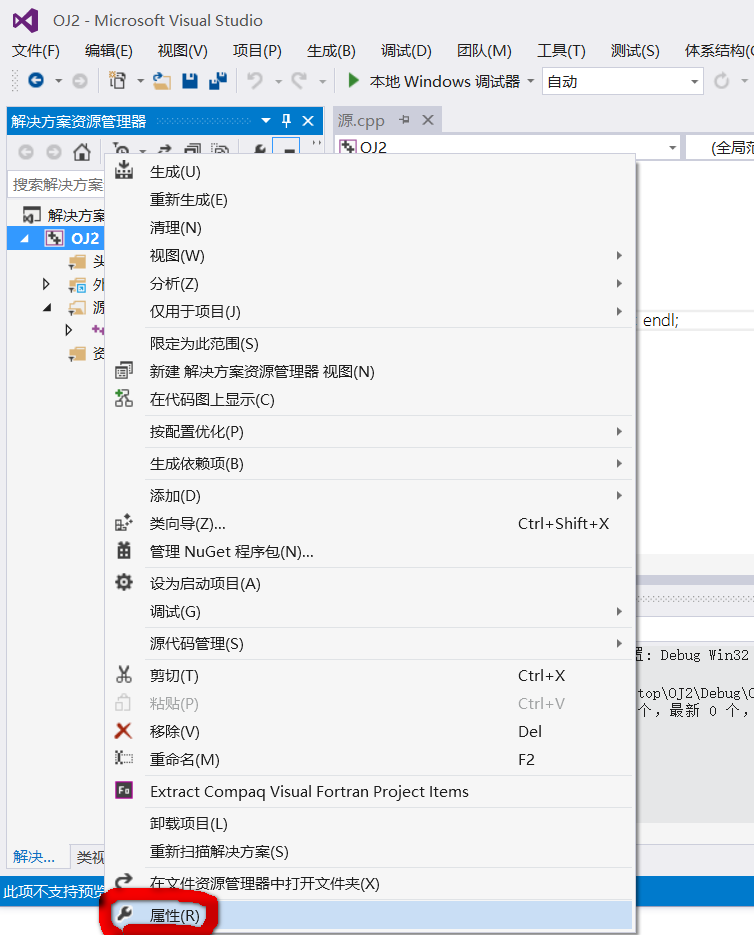Choose 重新扫描解决方案(S)
Screen dimensions: 754x935
pyautogui.click(x=369, y=852)
